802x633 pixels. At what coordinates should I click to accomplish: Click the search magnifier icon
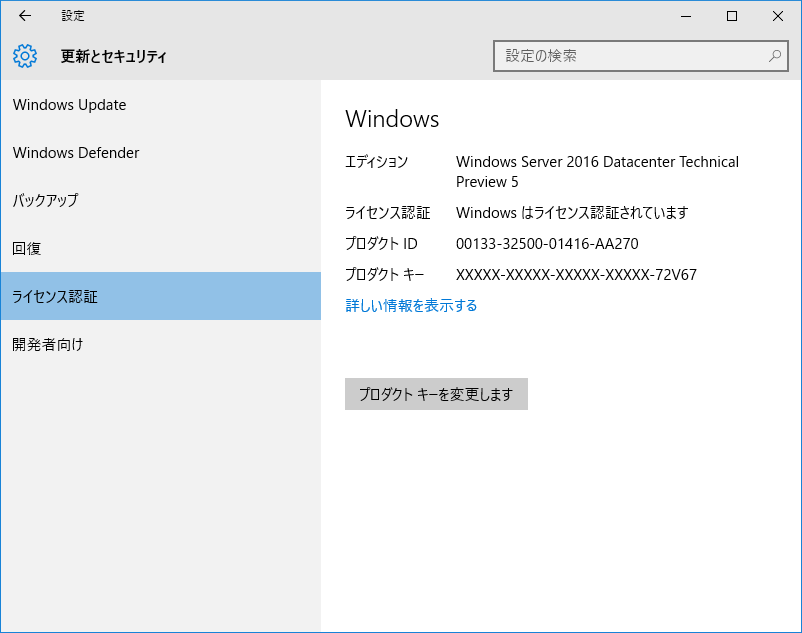point(775,56)
